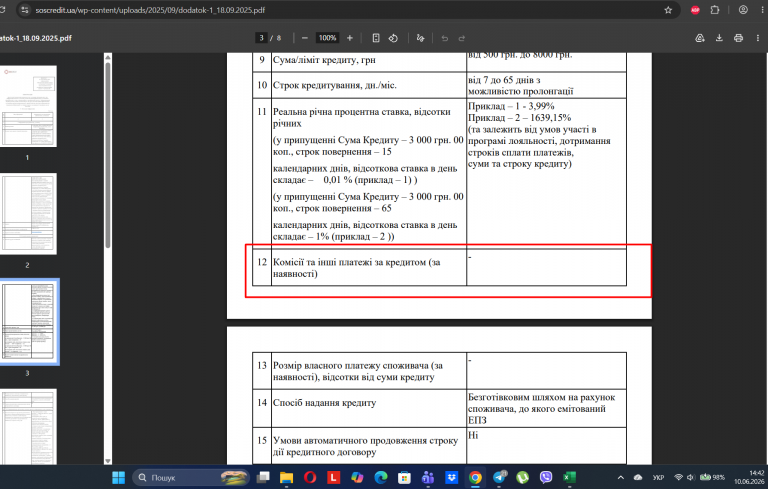Switch input language УКР

point(658,477)
